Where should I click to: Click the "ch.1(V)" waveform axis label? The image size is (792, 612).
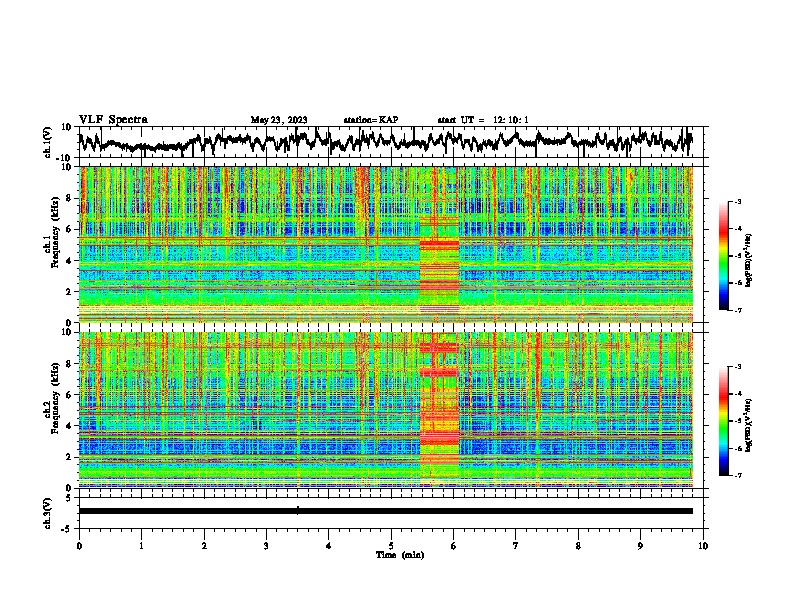point(48,142)
